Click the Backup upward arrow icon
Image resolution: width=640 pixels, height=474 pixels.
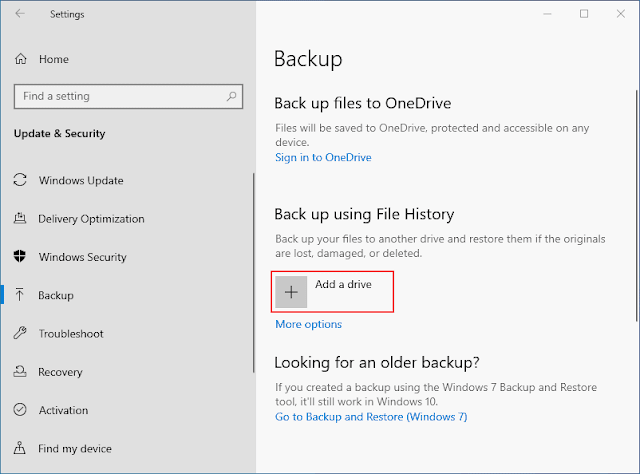(20, 295)
